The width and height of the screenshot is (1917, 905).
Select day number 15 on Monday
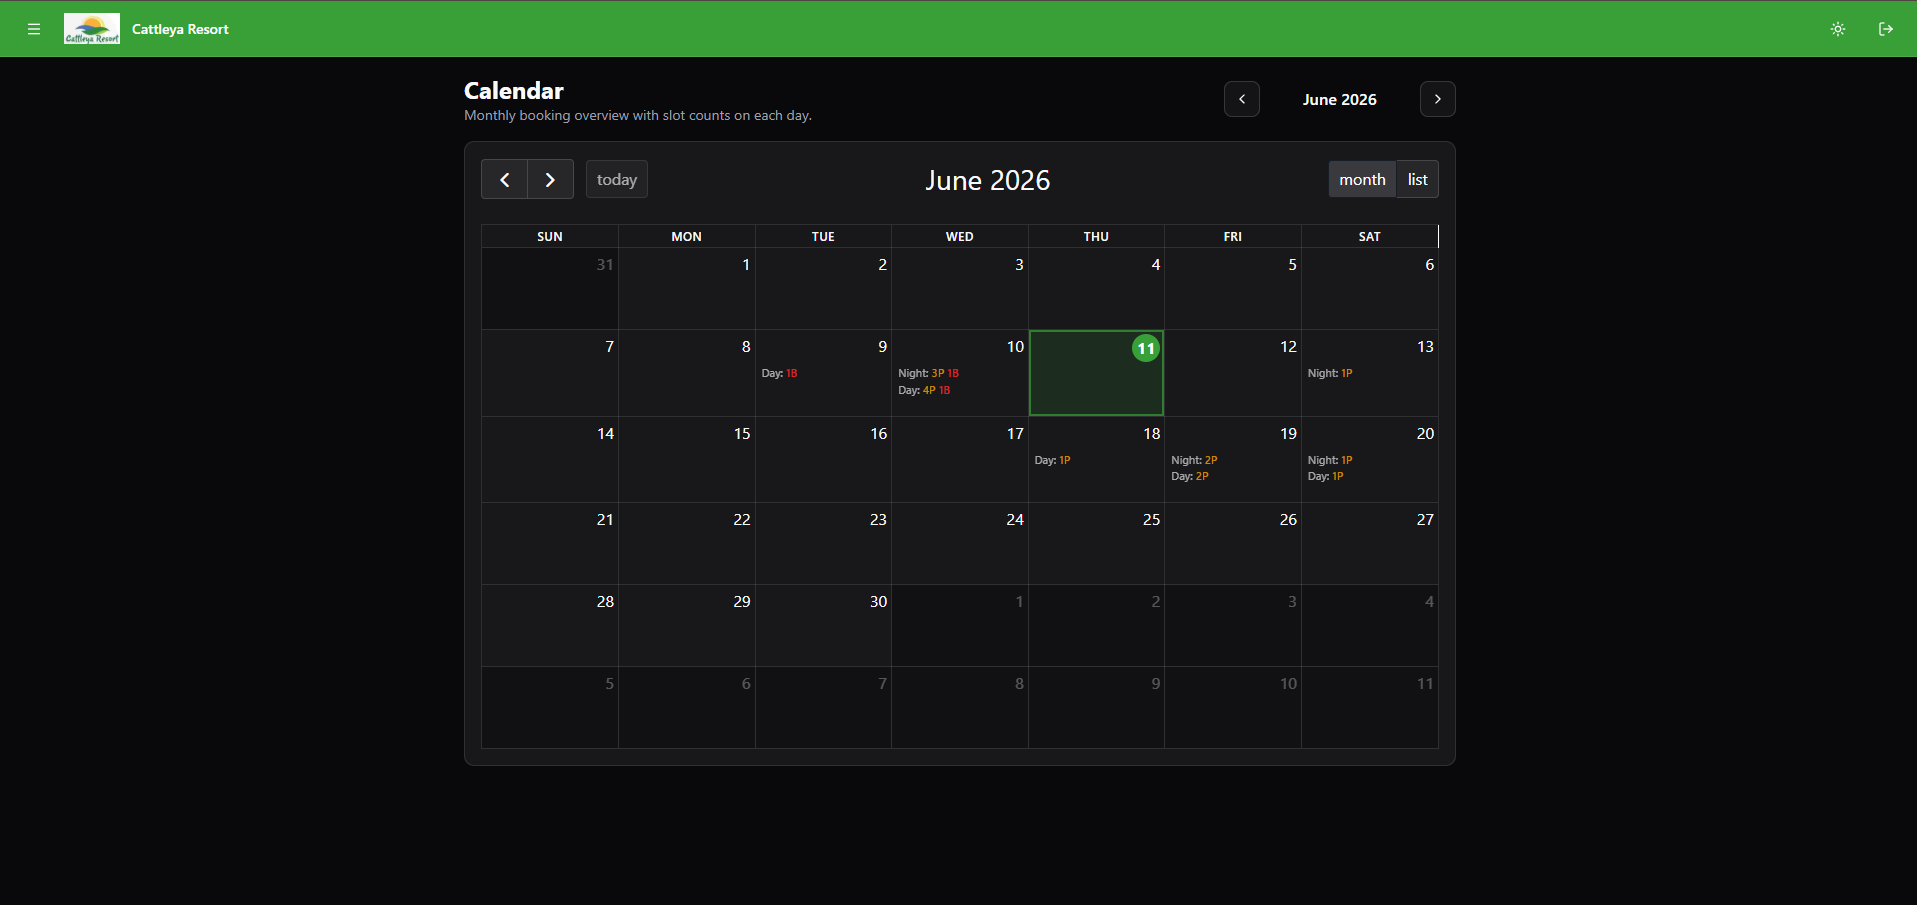(x=742, y=433)
